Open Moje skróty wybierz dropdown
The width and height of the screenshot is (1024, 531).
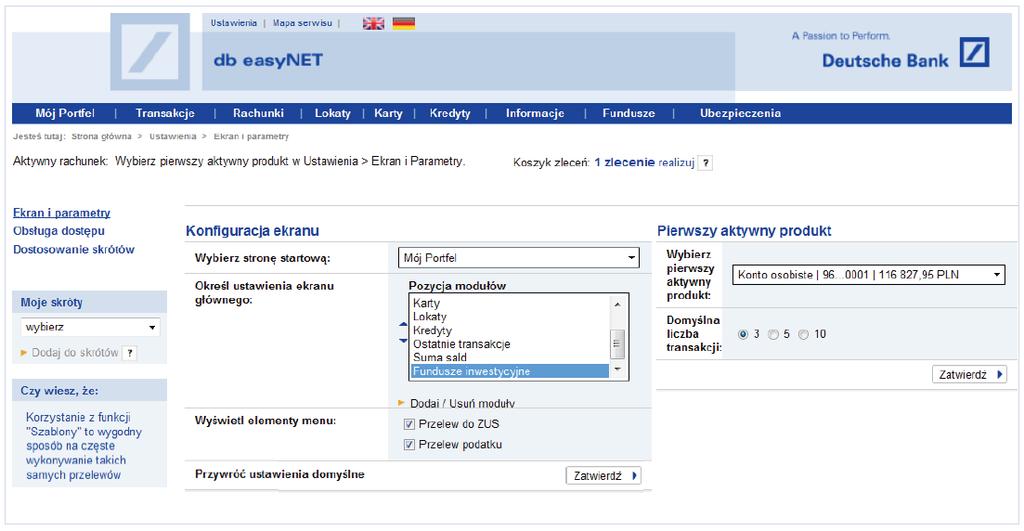click(x=90, y=327)
